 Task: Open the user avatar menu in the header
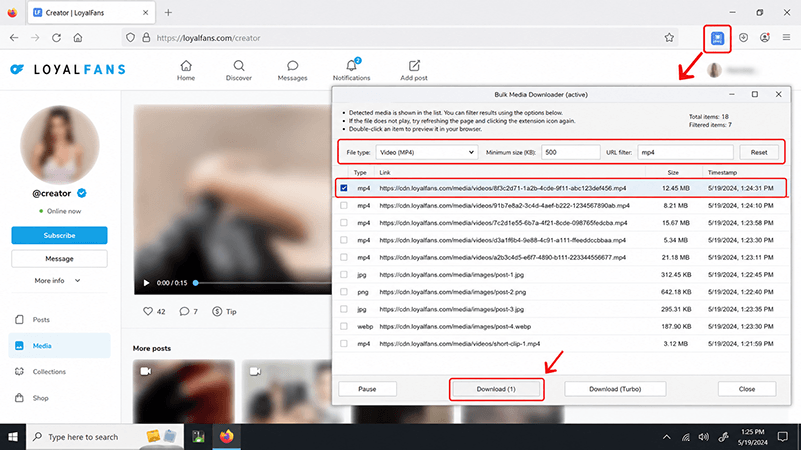[715, 70]
